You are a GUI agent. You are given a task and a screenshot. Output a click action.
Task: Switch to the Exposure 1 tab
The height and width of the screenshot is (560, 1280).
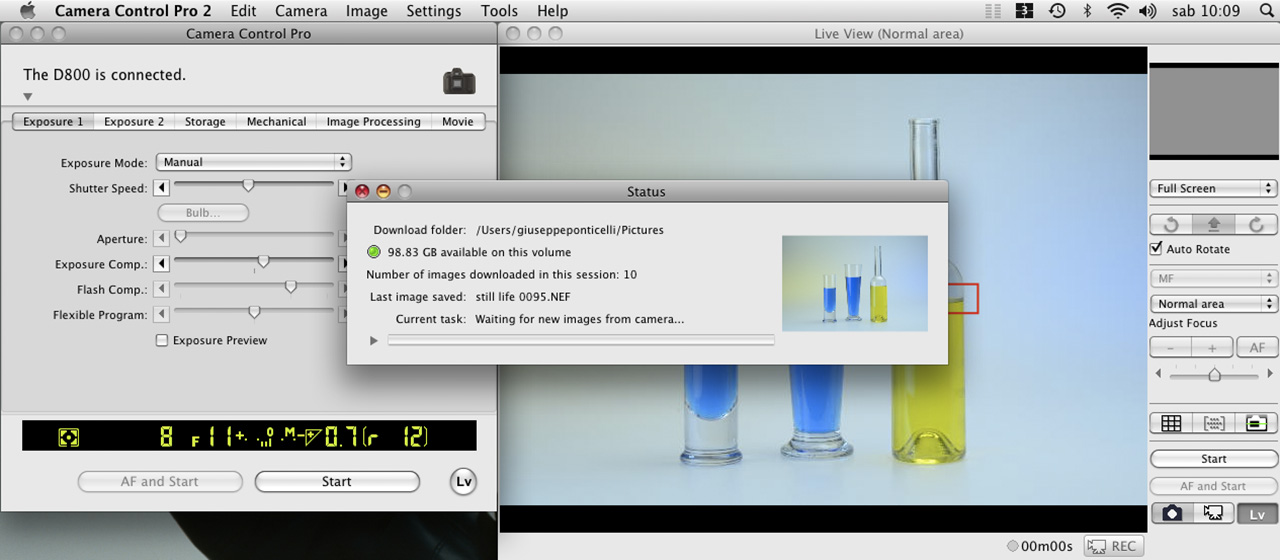pyautogui.click(x=53, y=121)
